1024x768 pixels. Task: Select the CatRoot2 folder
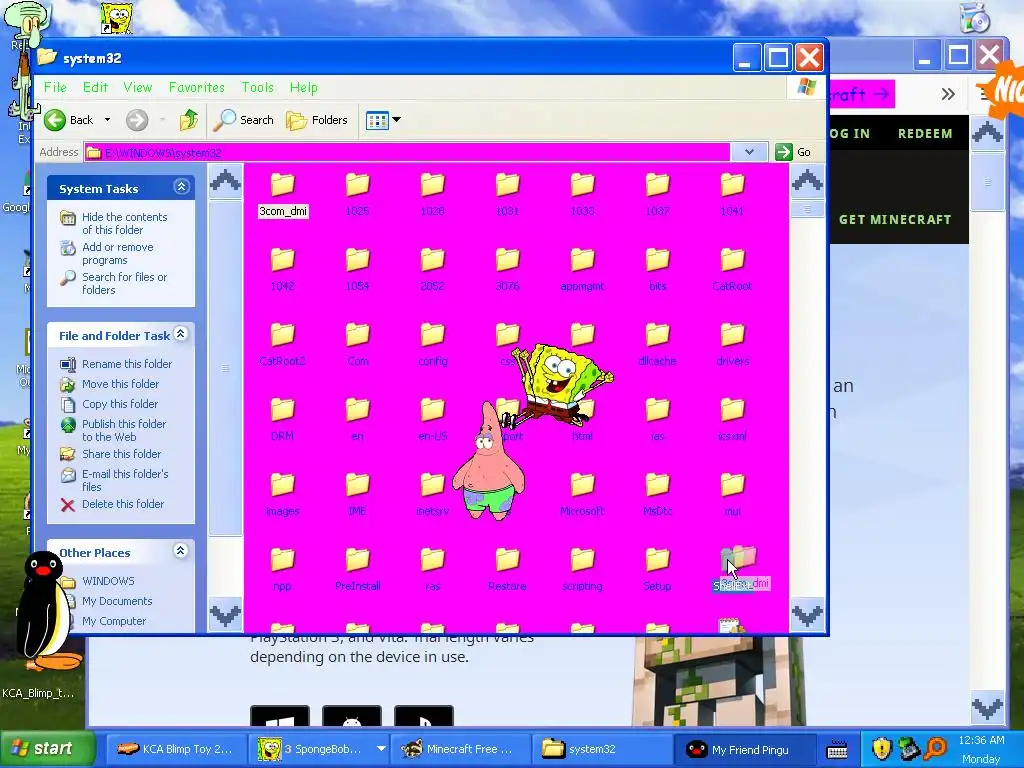pos(283,344)
